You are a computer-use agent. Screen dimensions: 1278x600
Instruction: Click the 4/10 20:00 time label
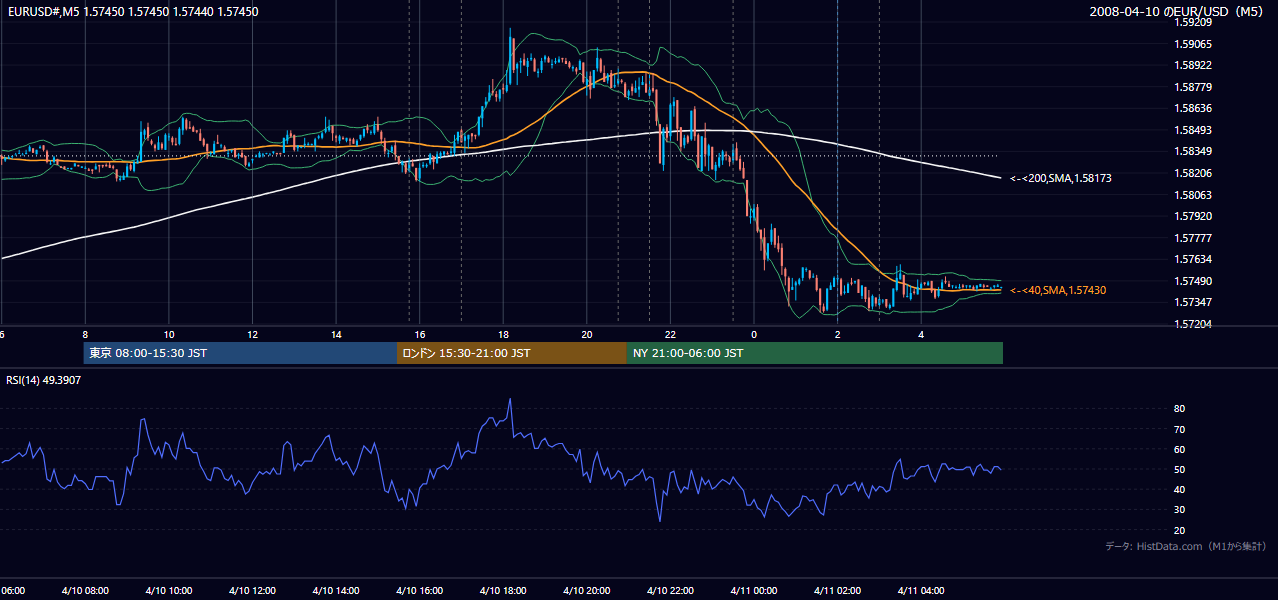[x=586, y=590]
